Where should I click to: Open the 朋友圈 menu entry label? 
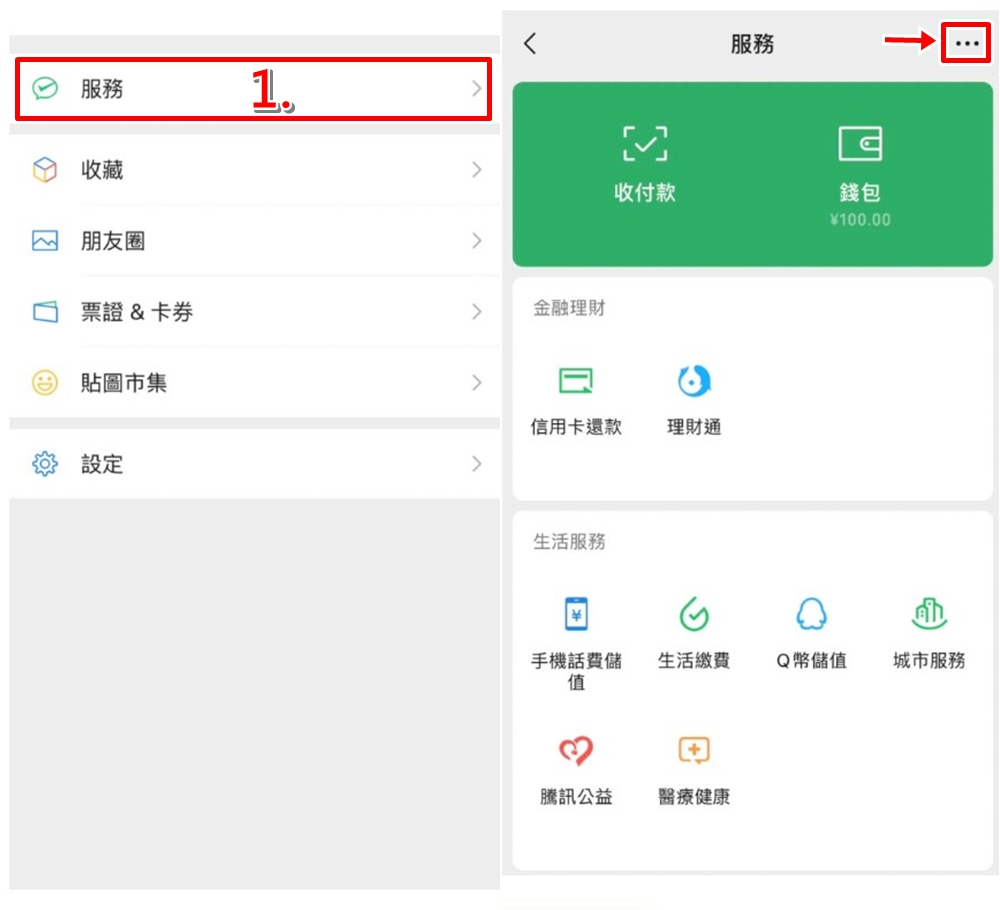click(x=113, y=241)
